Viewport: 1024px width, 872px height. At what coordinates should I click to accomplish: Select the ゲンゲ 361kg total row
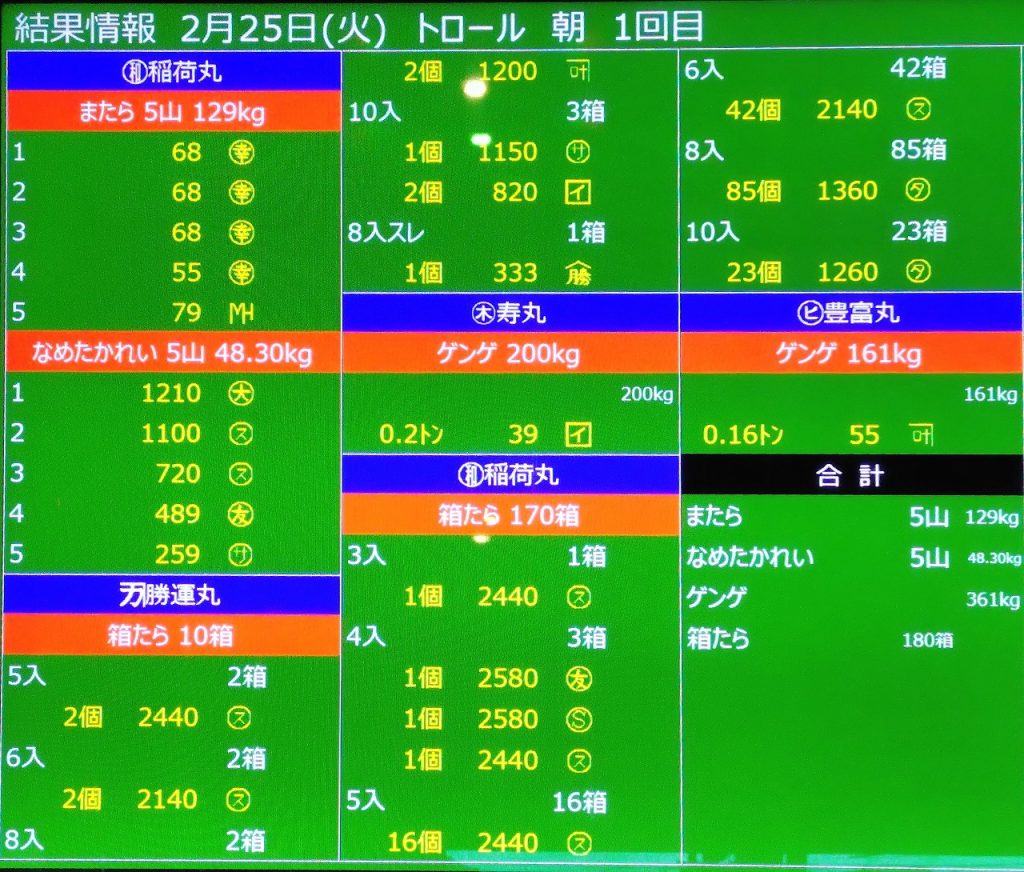(x=851, y=599)
